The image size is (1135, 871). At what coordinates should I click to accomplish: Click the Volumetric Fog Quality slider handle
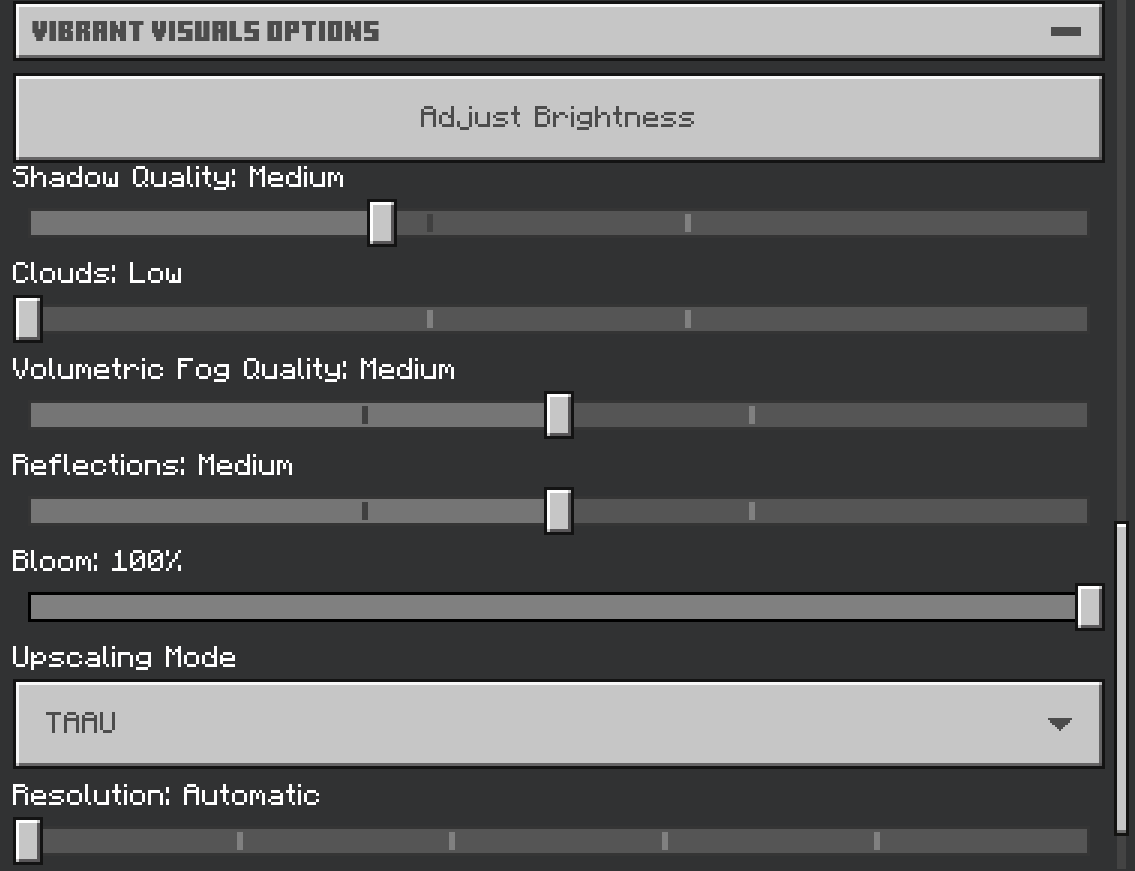(558, 415)
